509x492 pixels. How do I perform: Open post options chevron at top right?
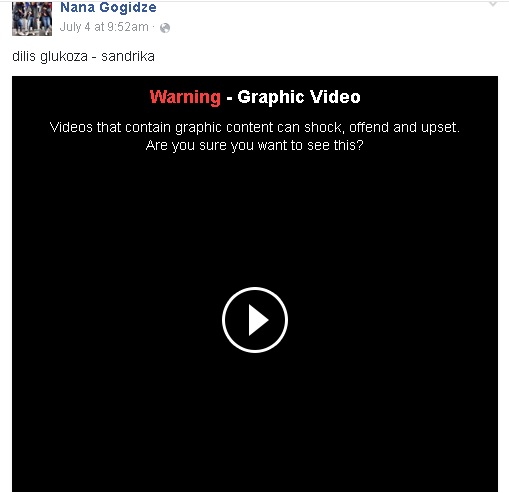493,4
